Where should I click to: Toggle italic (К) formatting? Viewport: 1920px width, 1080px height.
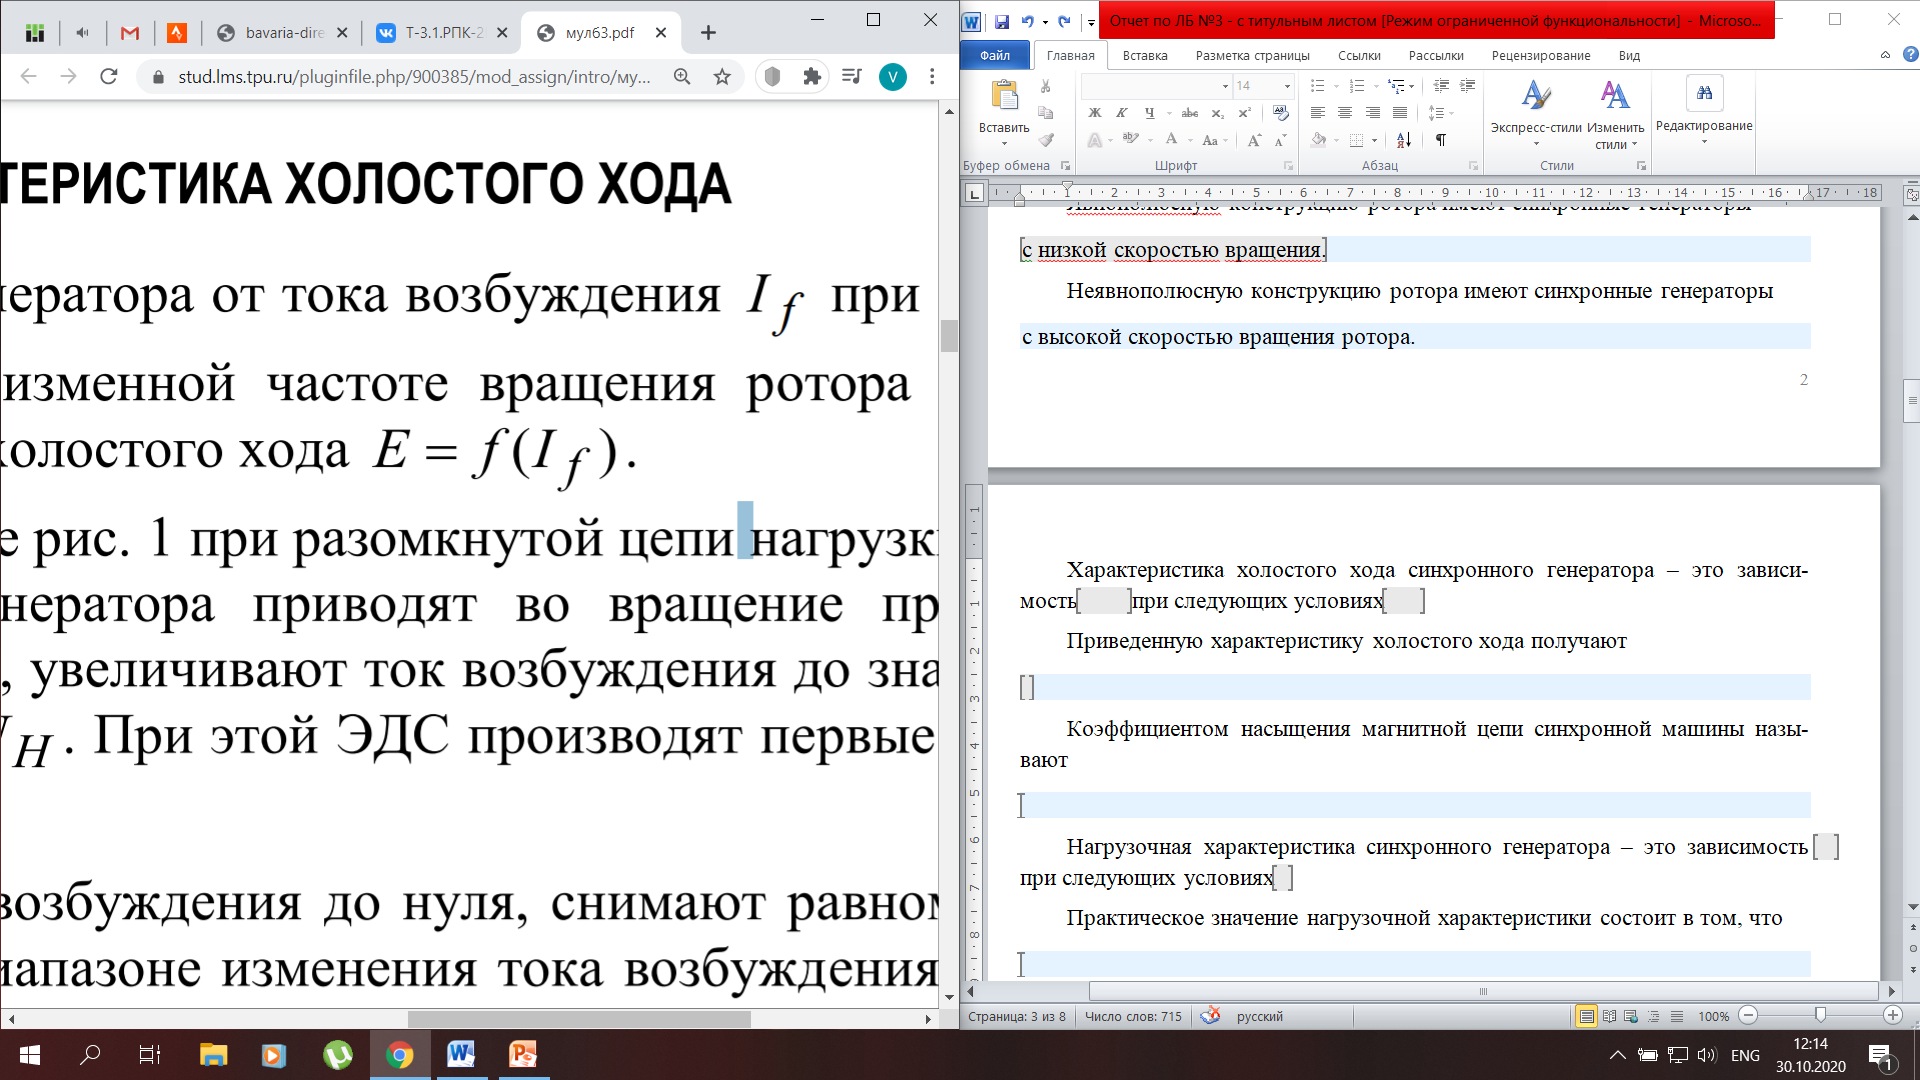pyautogui.click(x=1122, y=113)
